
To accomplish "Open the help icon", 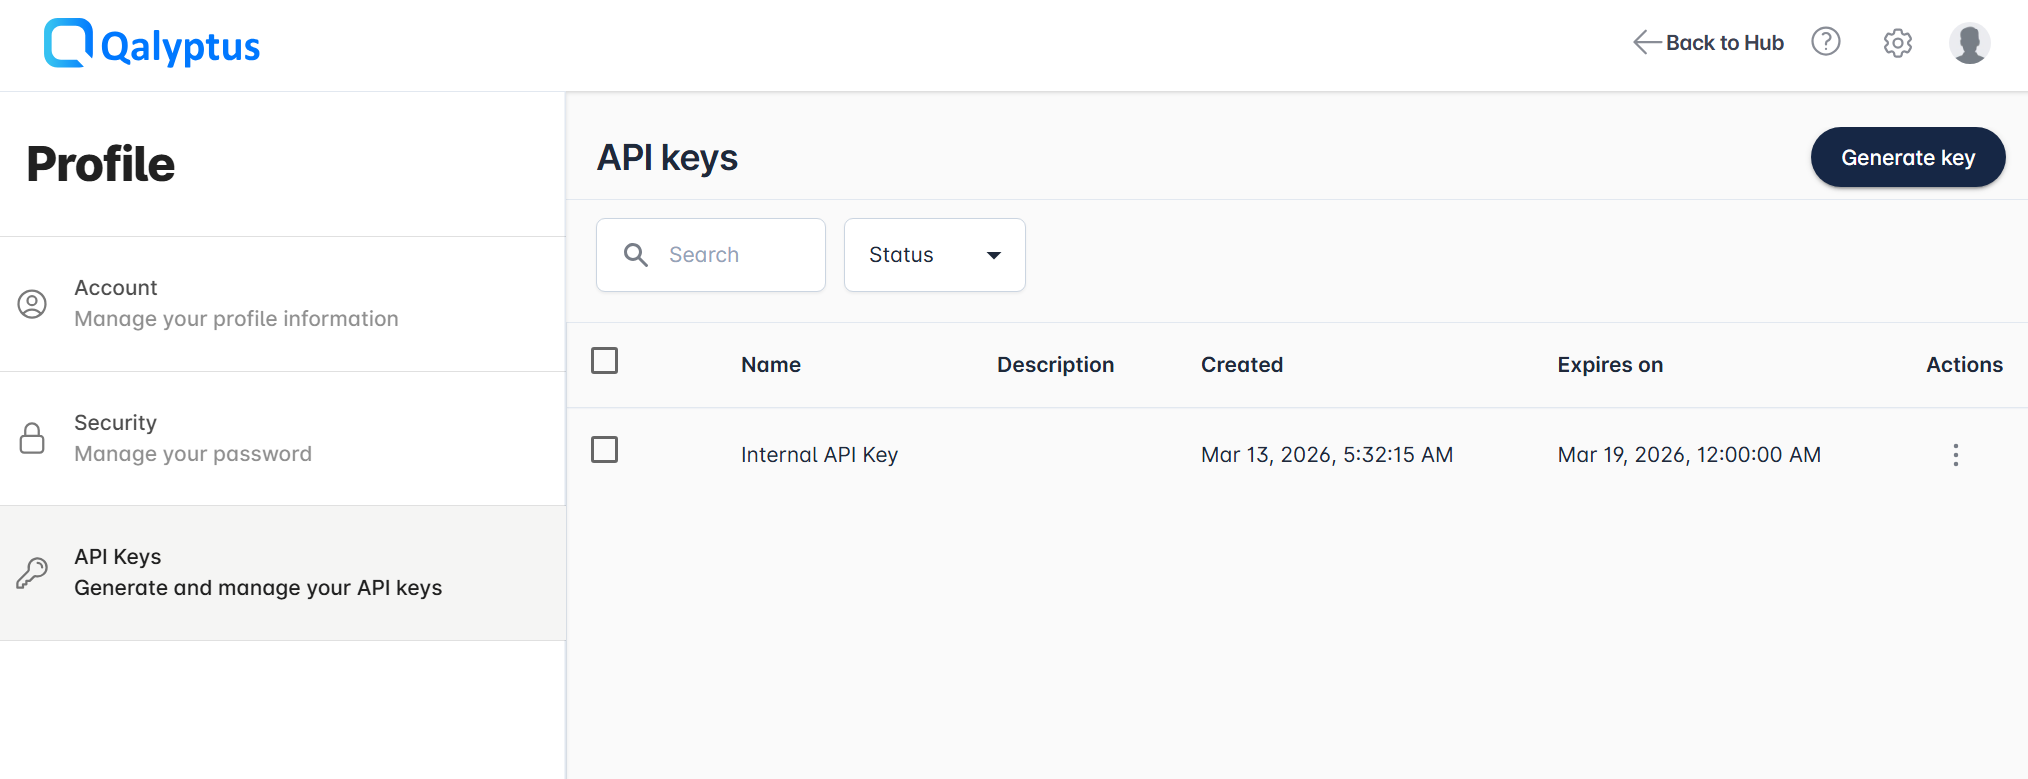I will click(1826, 42).
